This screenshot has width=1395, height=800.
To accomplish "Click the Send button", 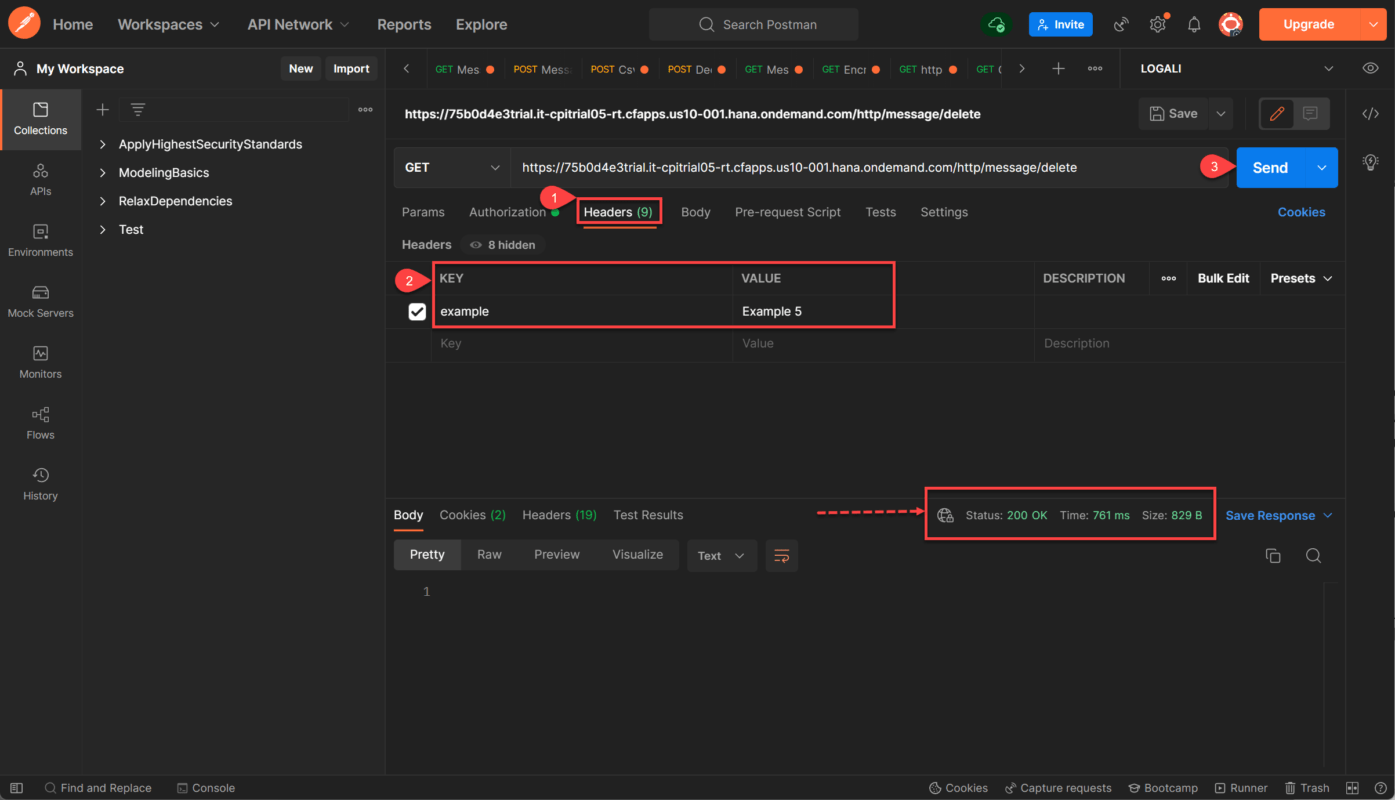I will pyautogui.click(x=1271, y=168).
